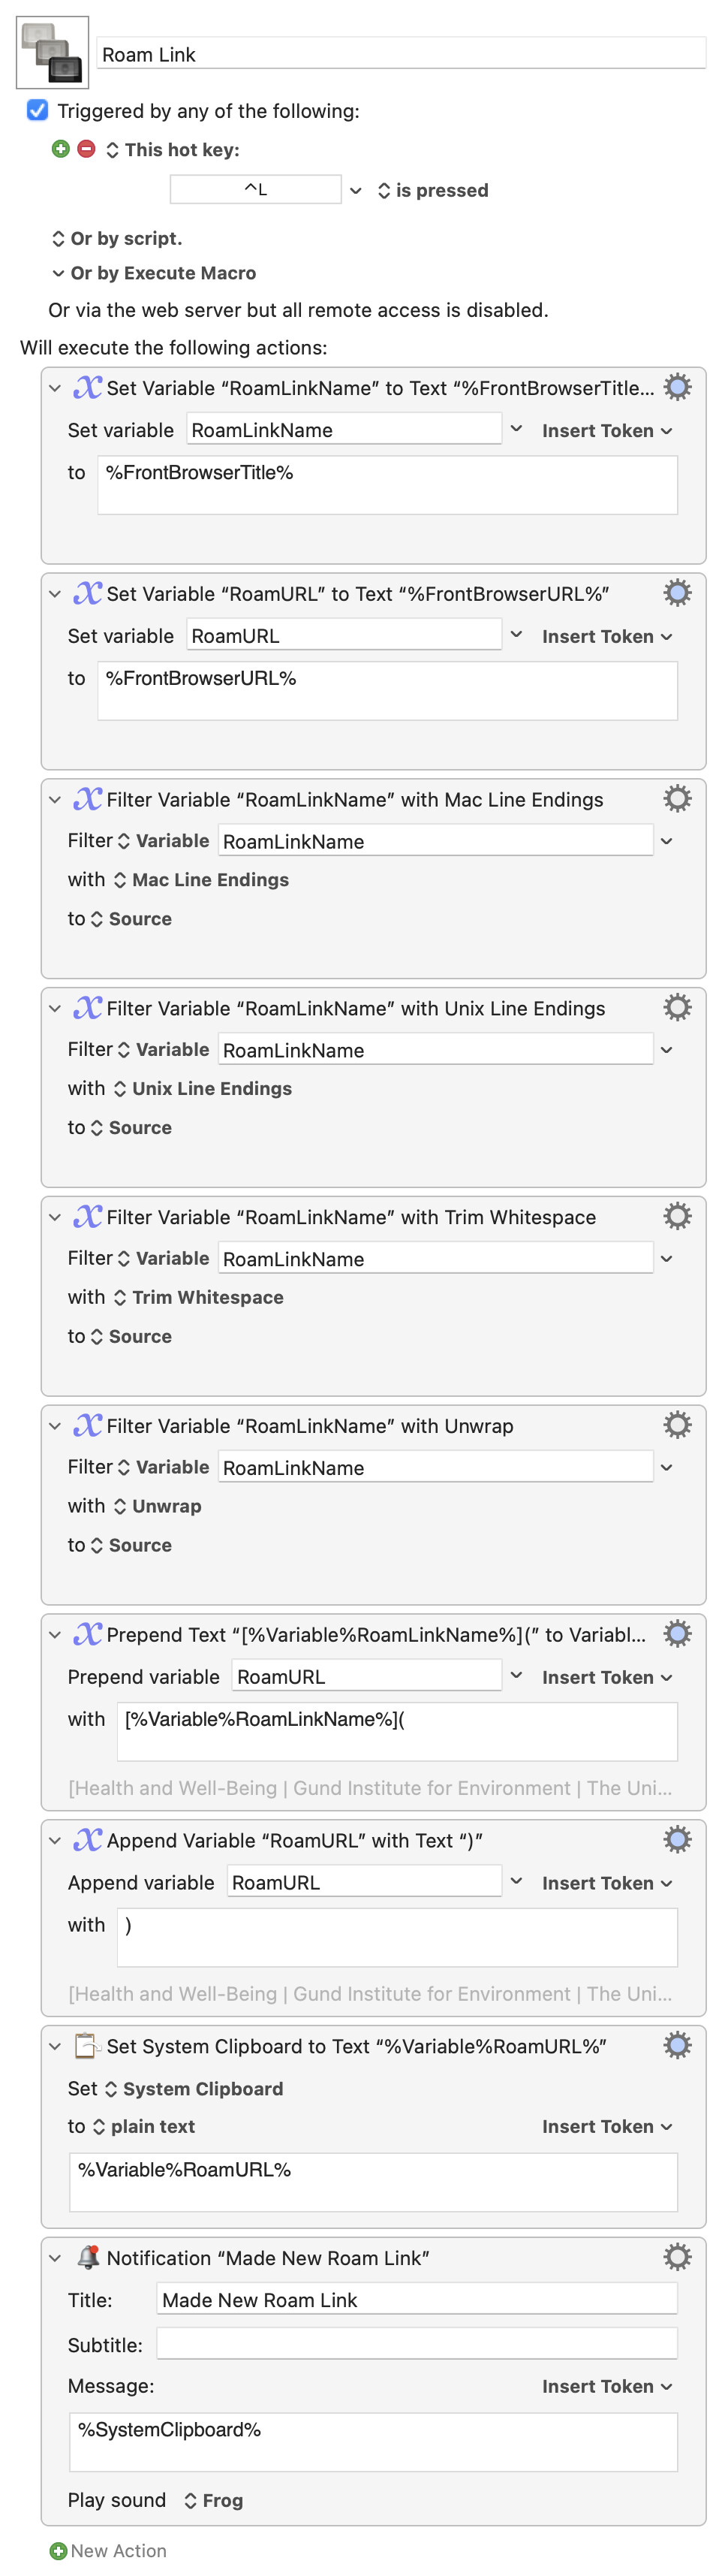Expand the 'Or by Execute Macro' section
The width and height of the screenshot is (722, 2576).
(58, 273)
